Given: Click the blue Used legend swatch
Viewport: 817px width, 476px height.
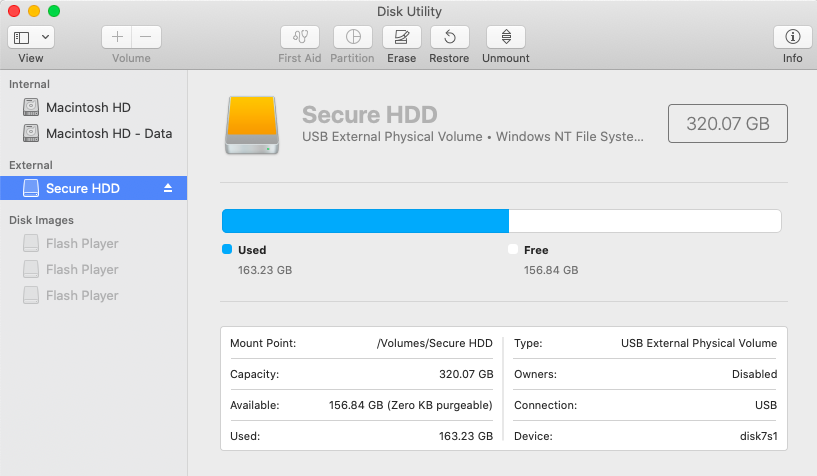Looking at the screenshot, I should [227, 249].
